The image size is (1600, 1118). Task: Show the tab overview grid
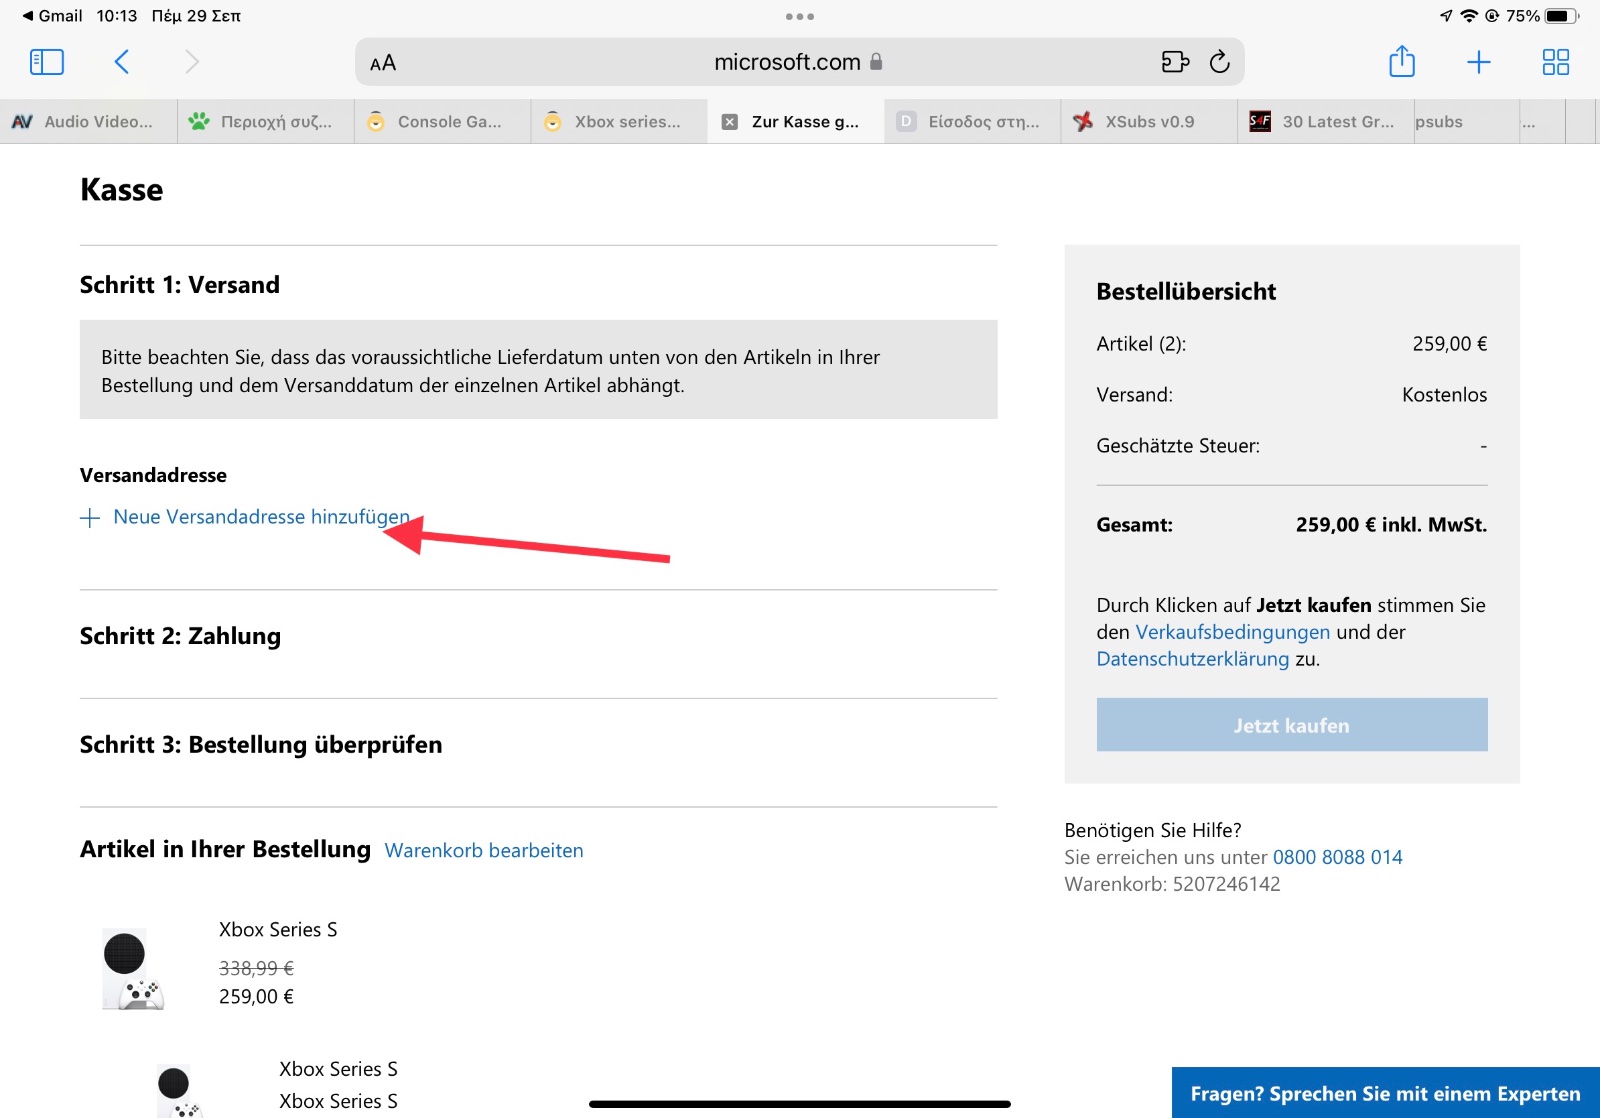click(1555, 62)
